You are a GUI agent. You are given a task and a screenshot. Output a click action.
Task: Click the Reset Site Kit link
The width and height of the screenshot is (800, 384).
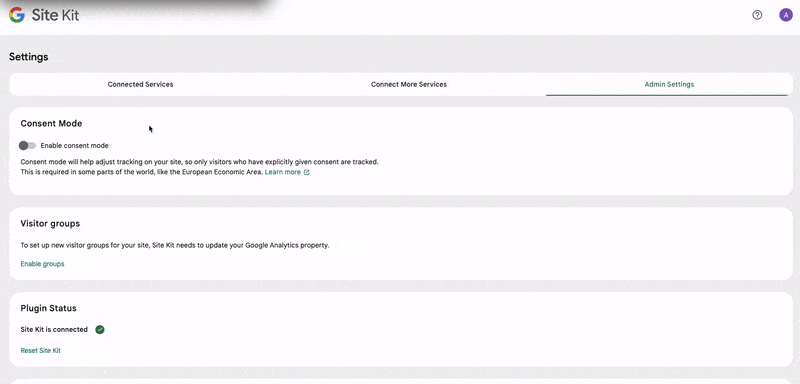point(40,350)
